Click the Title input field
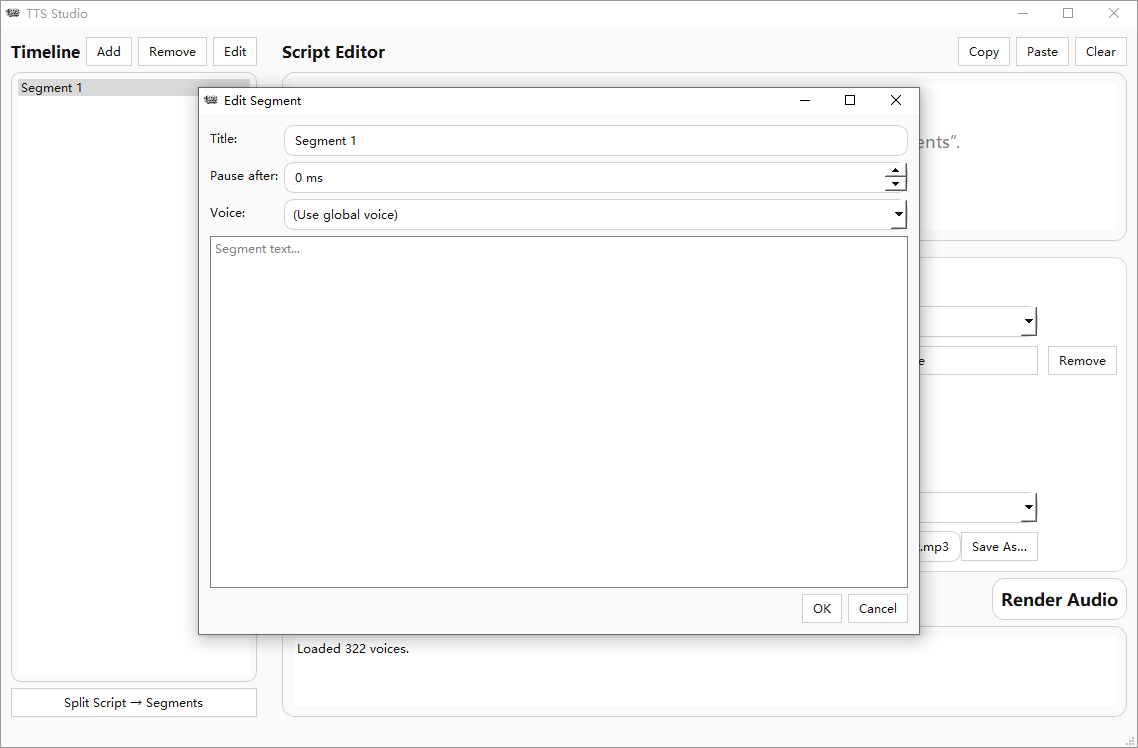The height and width of the screenshot is (748, 1138). click(595, 141)
